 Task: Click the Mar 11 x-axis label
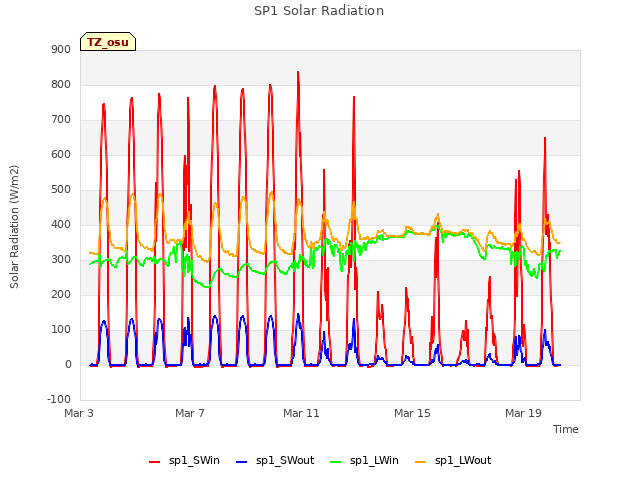(x=301, y=413)
